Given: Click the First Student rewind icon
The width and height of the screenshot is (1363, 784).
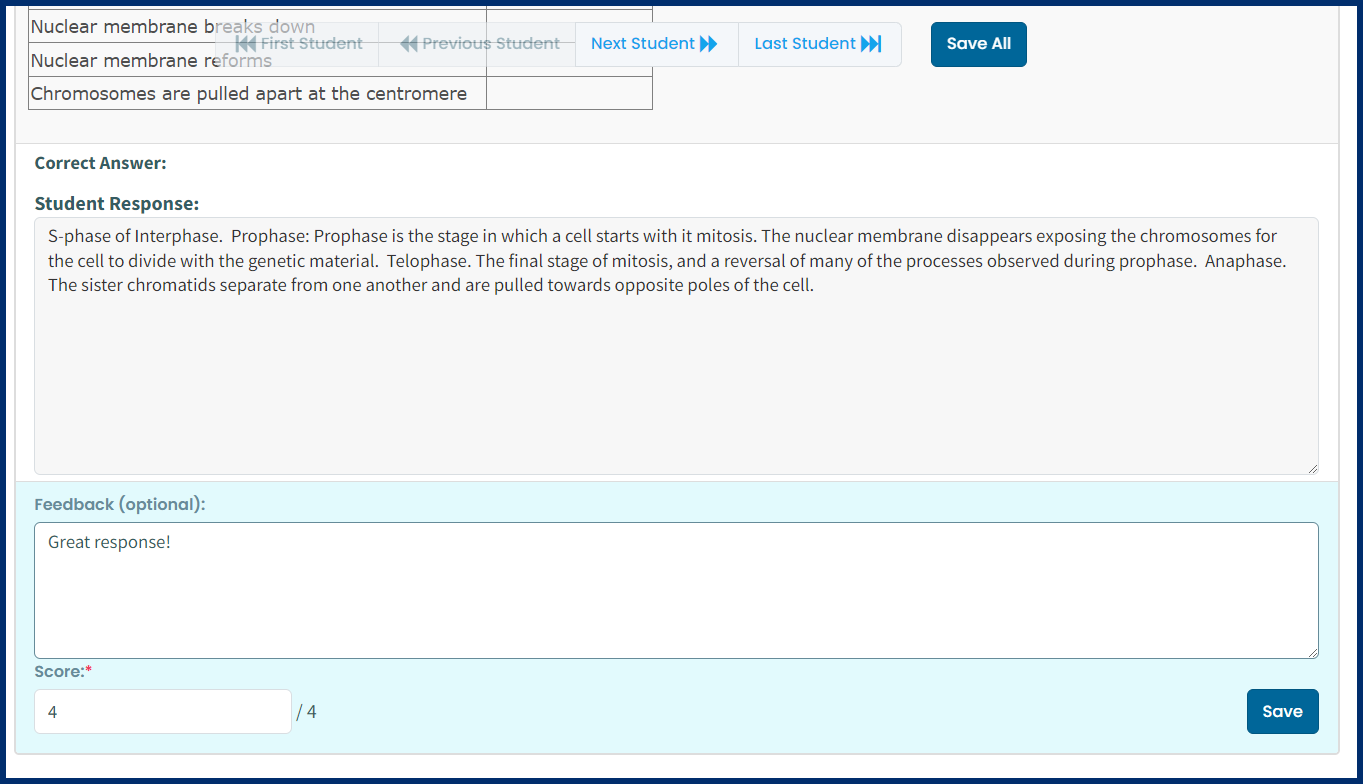Looking at the screenshot, I should click(244, 43).
